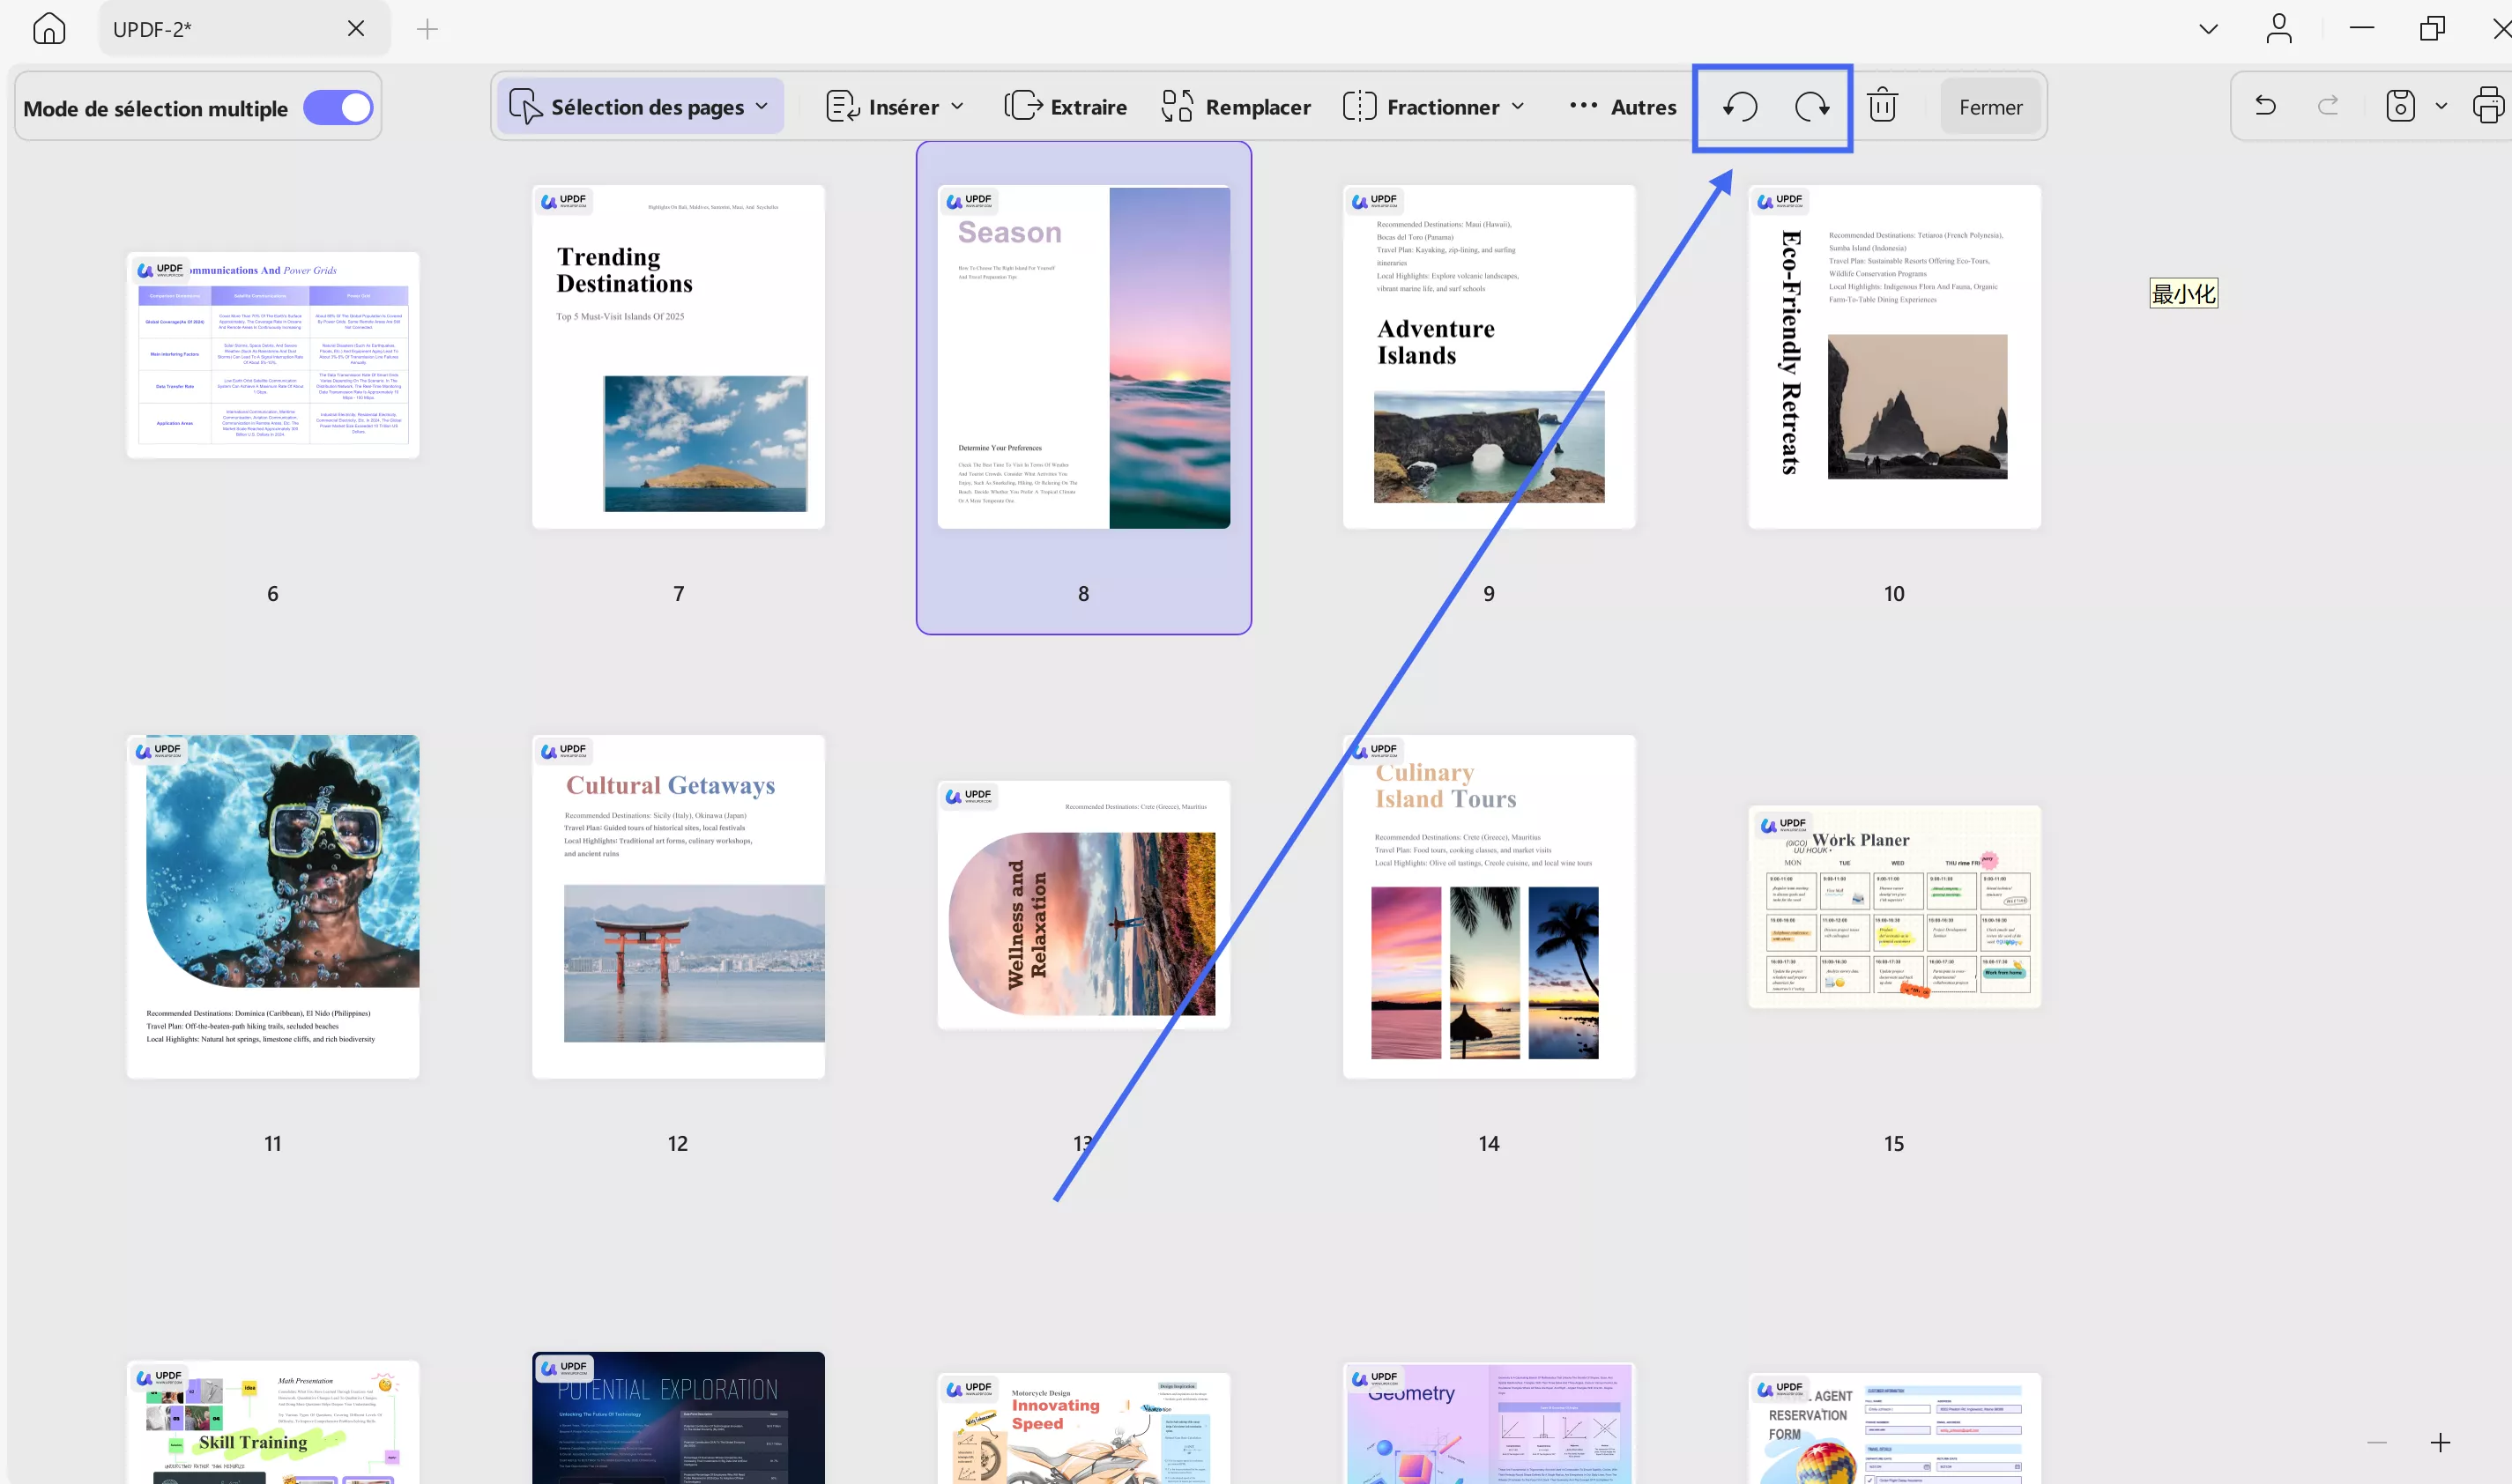Open the user account icon

coord(2279,29)
